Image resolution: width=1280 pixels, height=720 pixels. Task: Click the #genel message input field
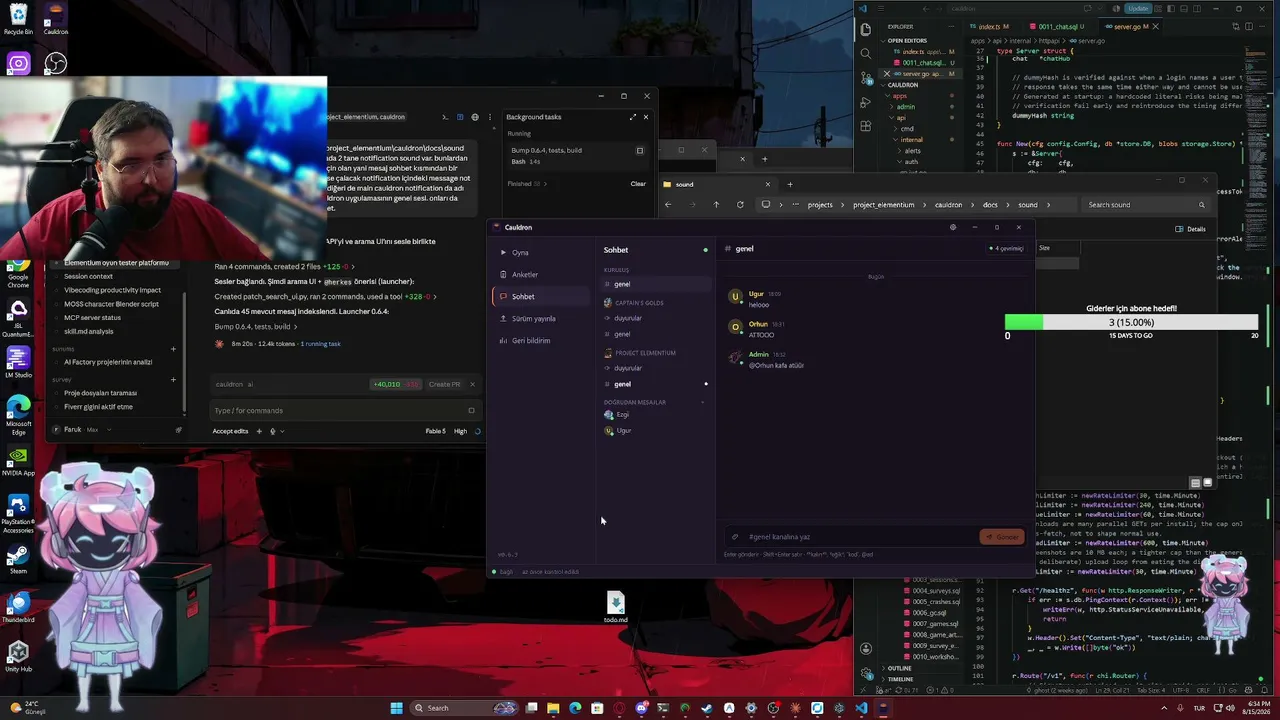coord(860,537)
